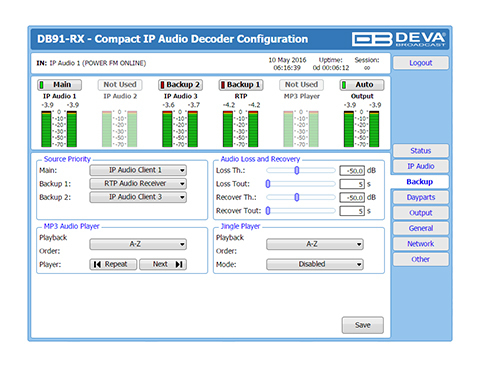
Task: Expand Jingle Player playback order dropdown
Action: (x=315, y=244)
